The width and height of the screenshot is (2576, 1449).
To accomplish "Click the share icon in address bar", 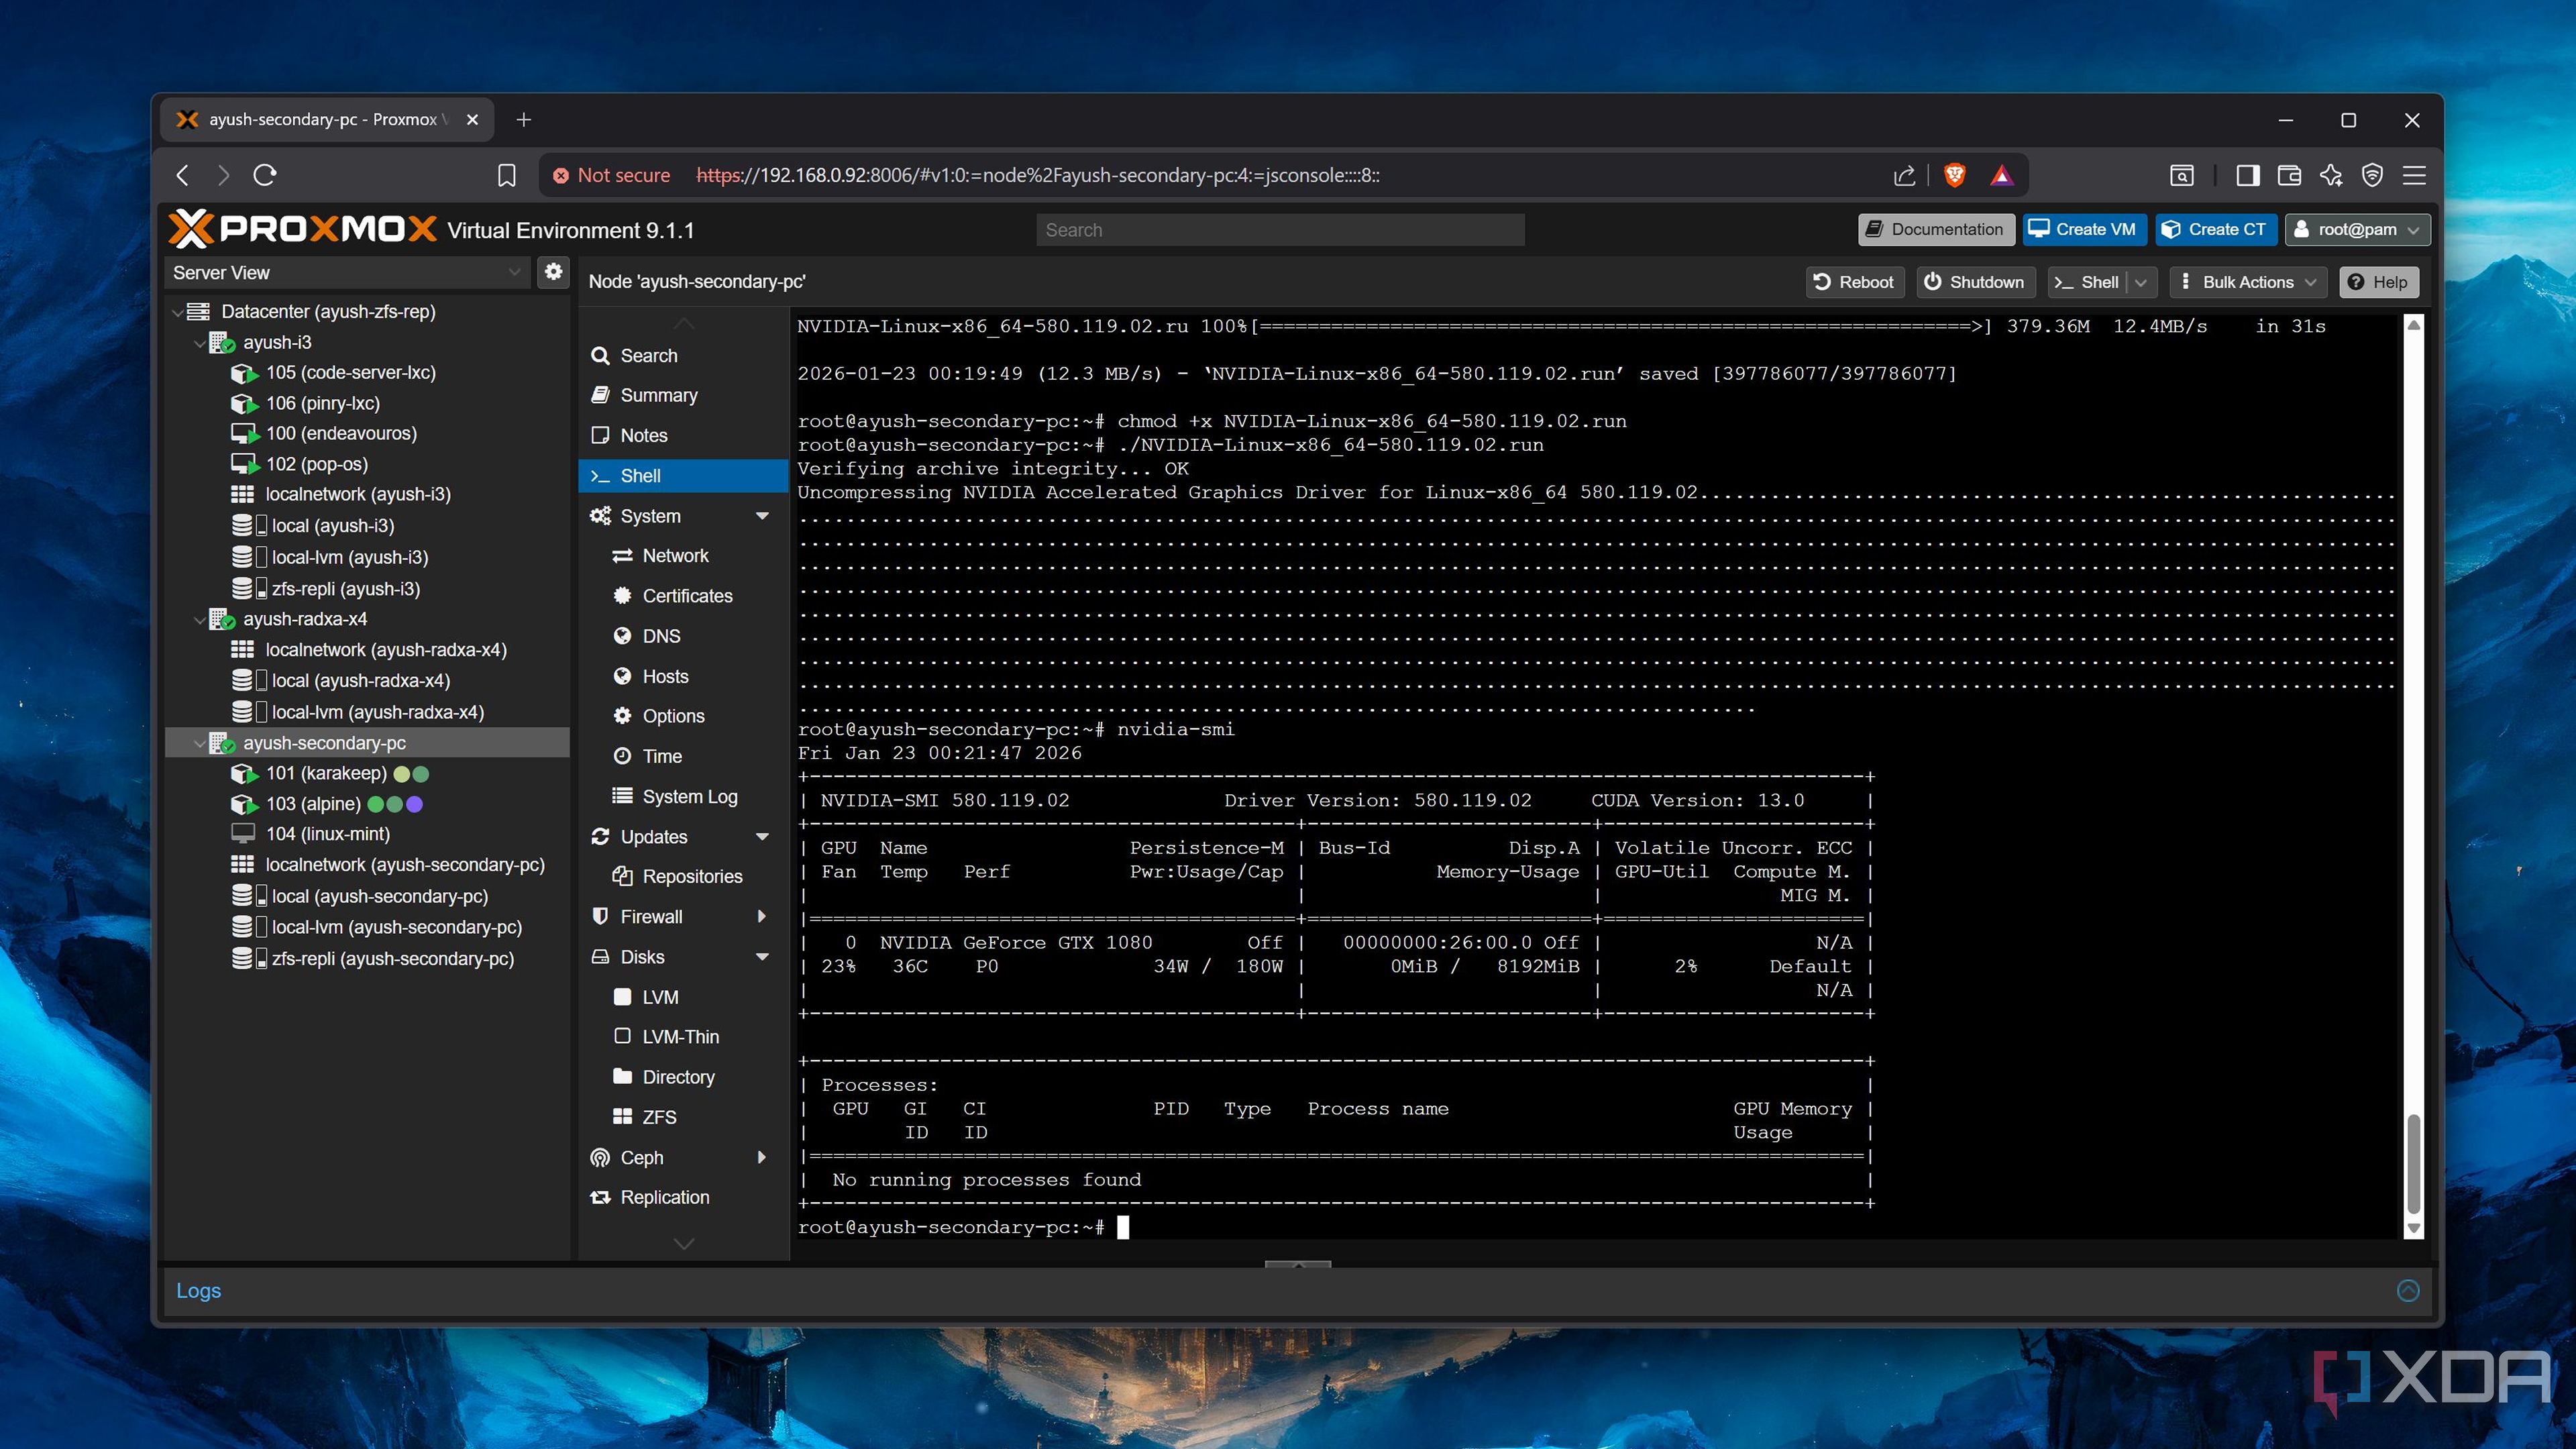I will 1905,175.
